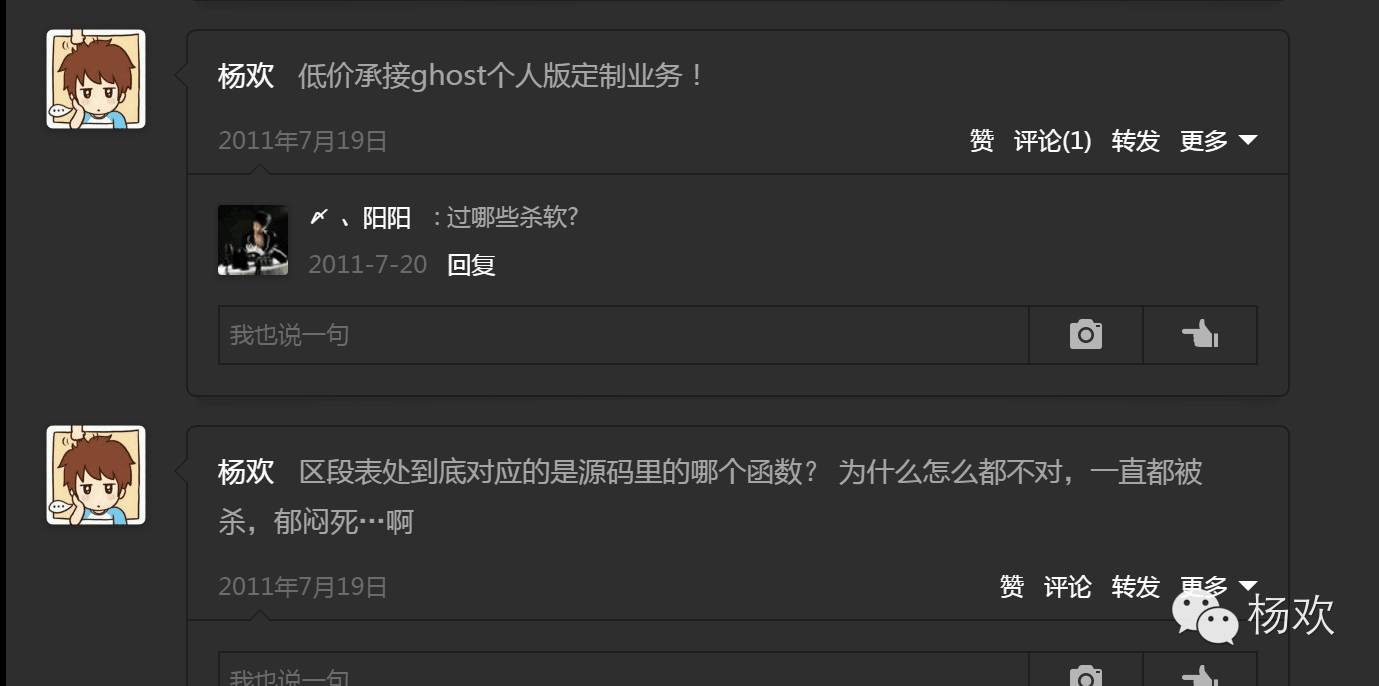Viewport: 1379px width, 686px height.
Task: Click camera icon in first comment box
Action: tap(1085, 334)
